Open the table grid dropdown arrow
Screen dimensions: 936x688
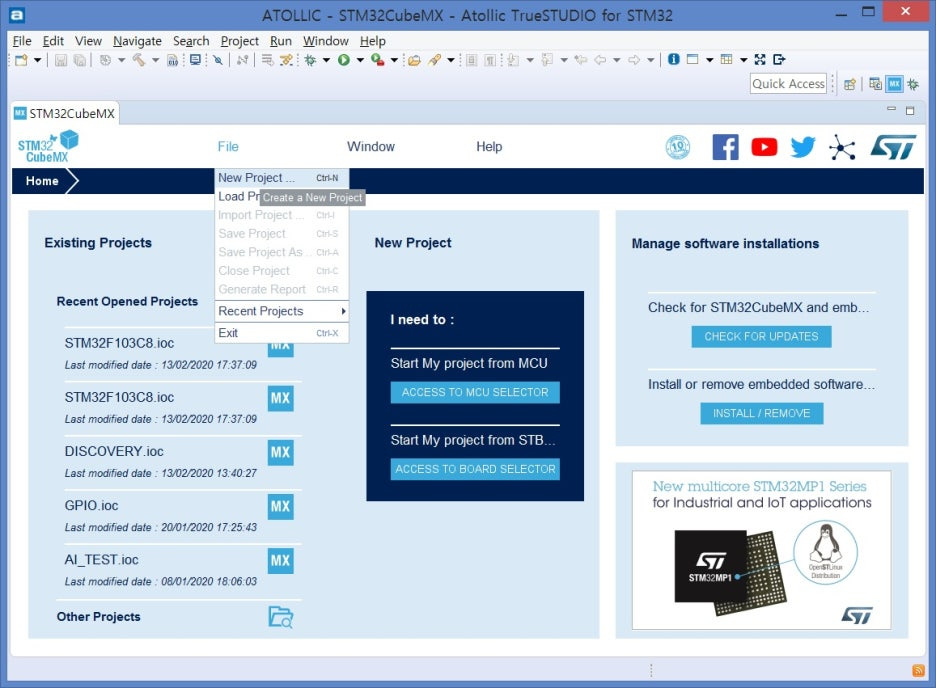pyautogui.click(x=743, y=60)
